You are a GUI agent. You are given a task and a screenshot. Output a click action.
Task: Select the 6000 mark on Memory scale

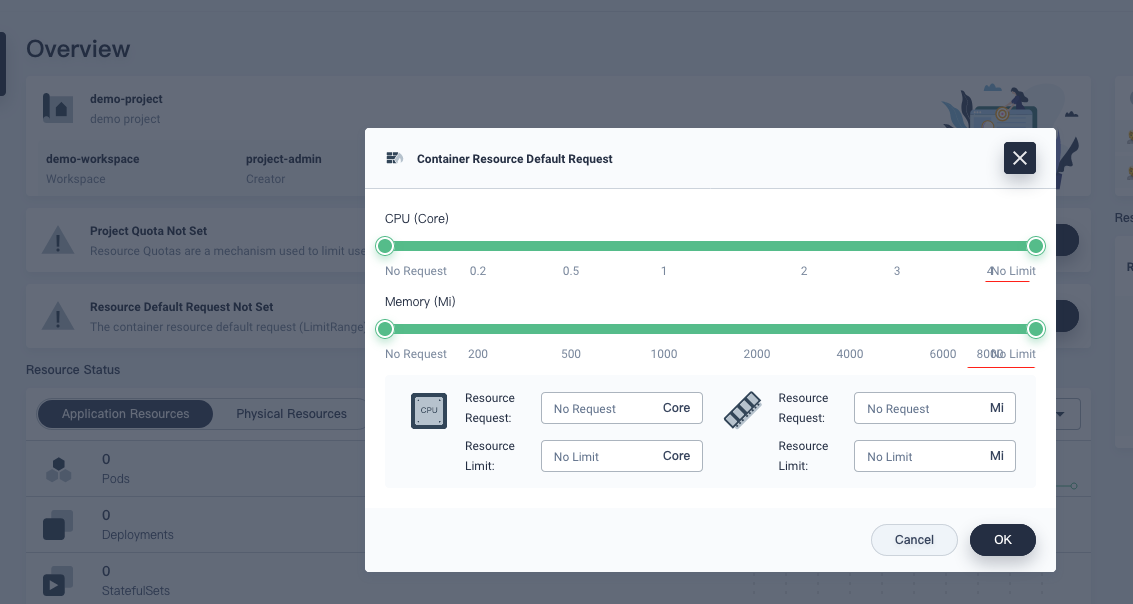(943, 354)
